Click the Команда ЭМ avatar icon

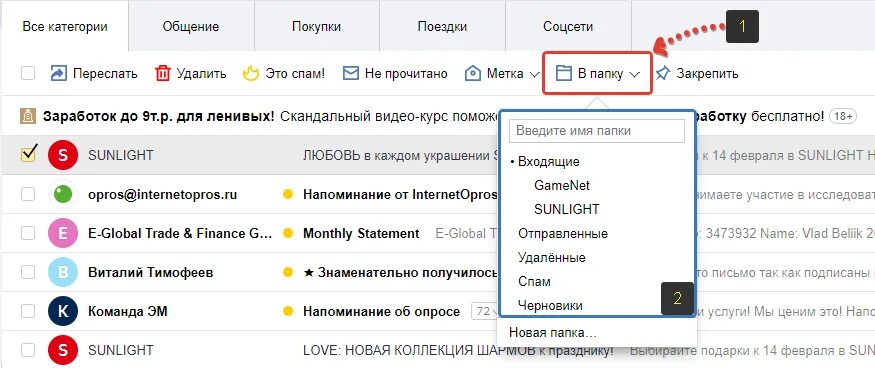coord(62,312)
